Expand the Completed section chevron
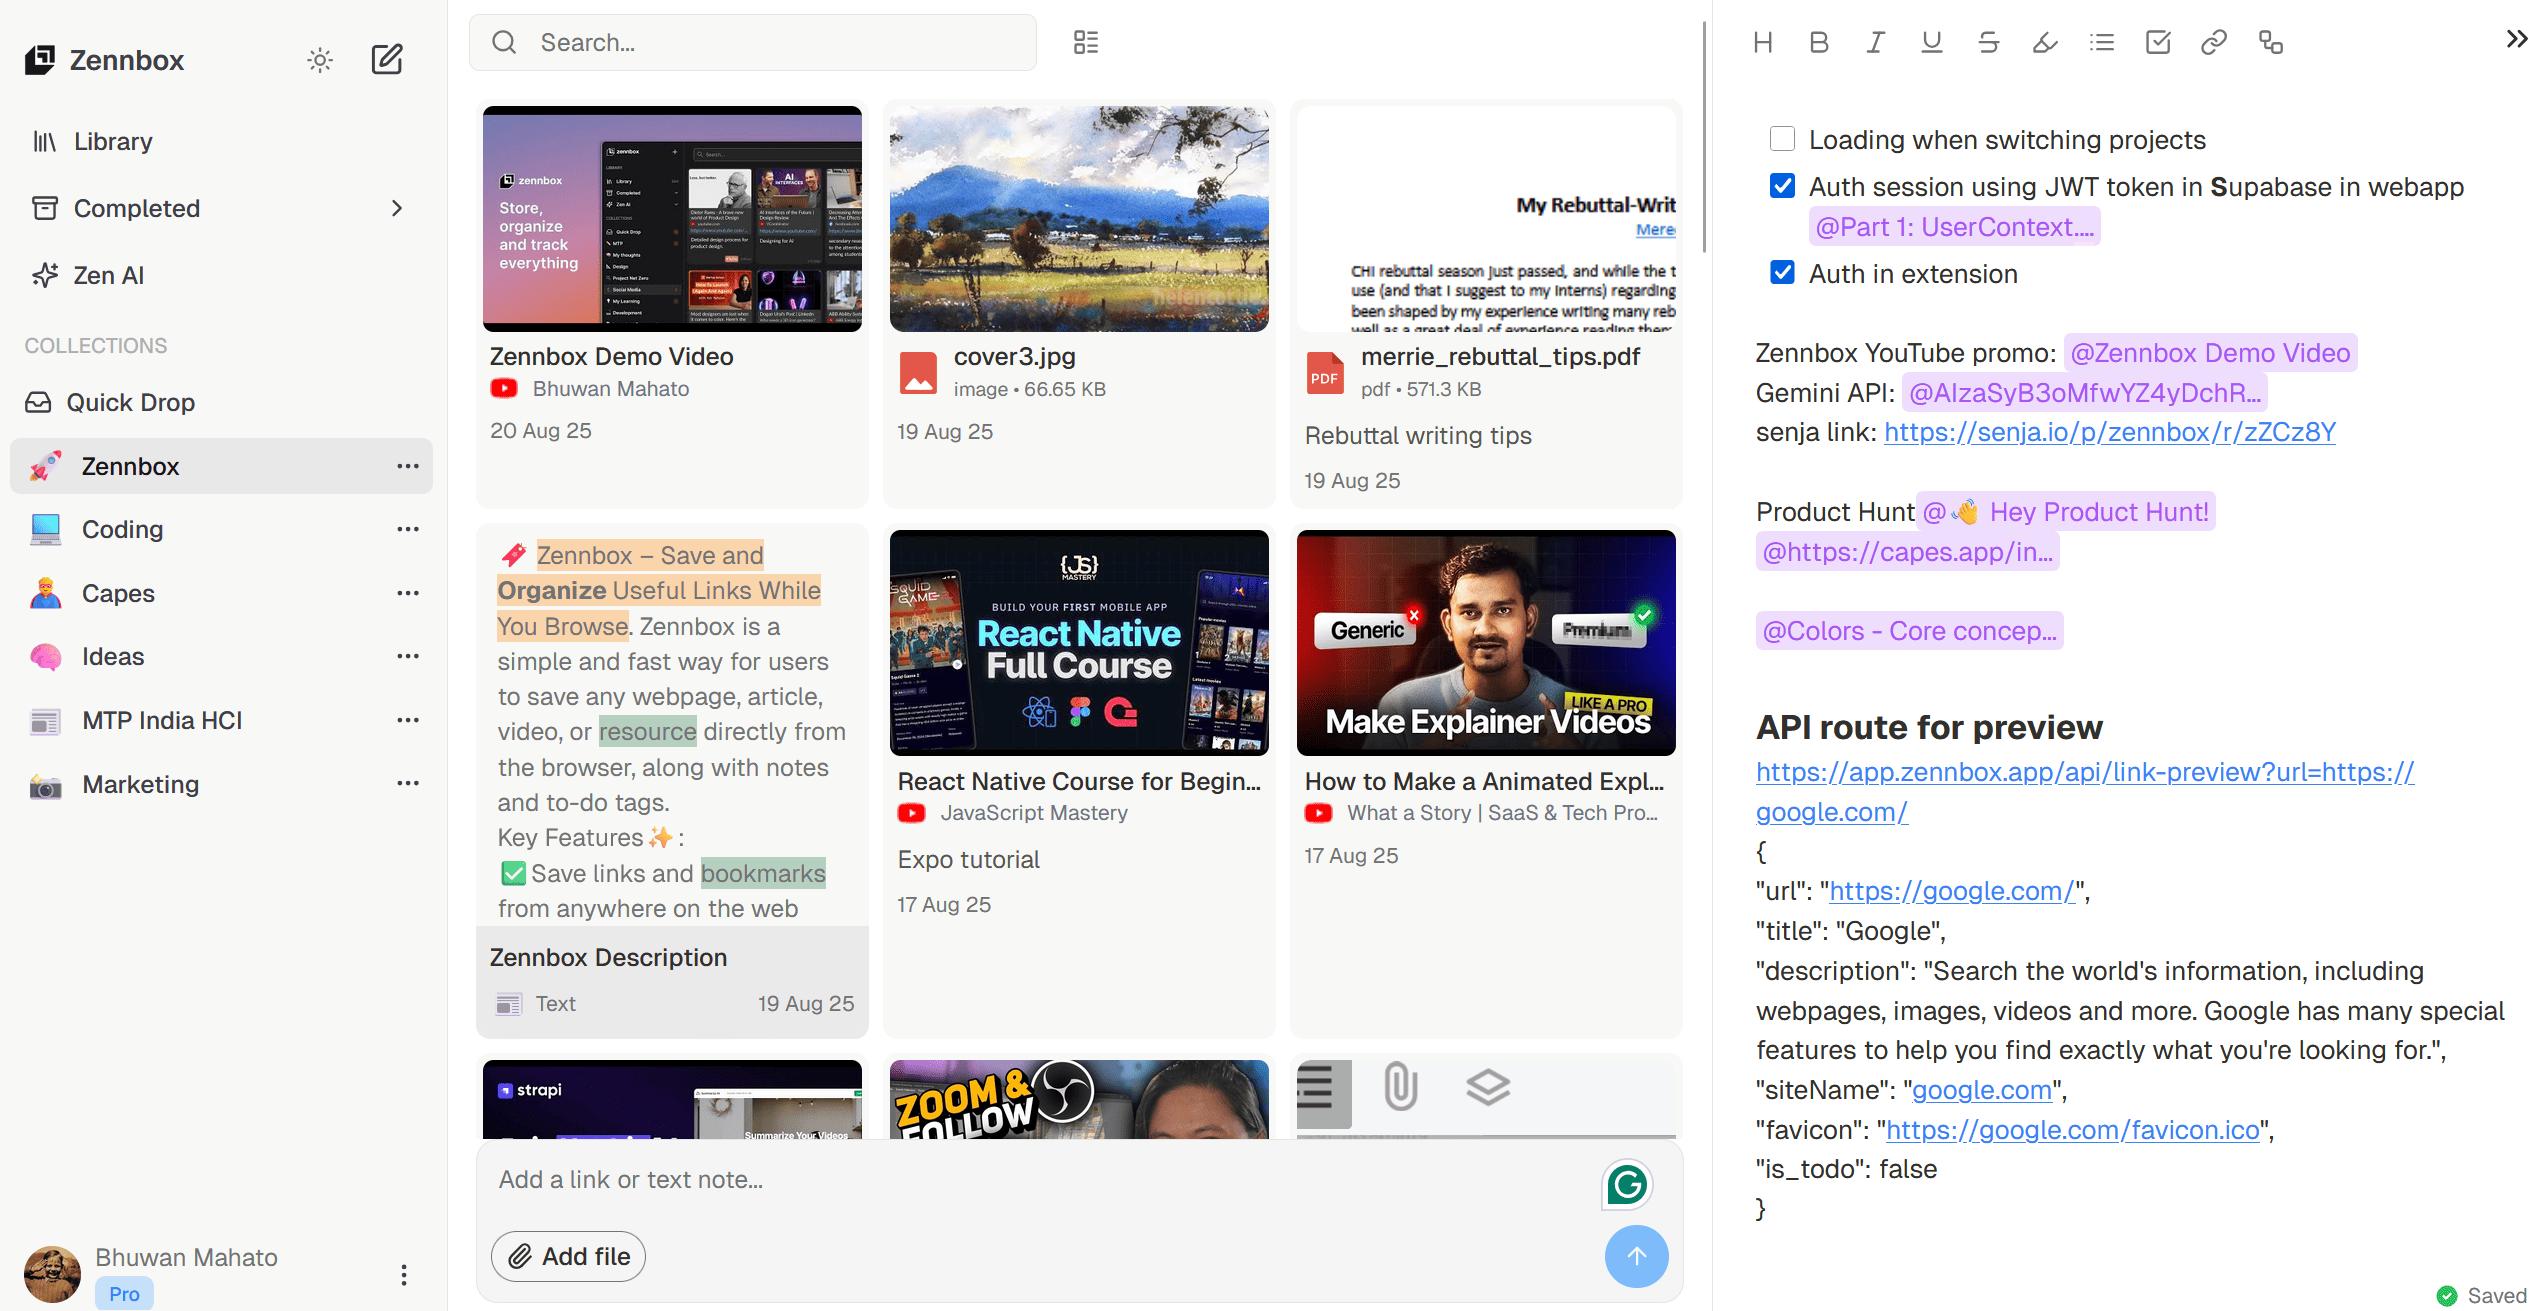Viewport: 2547px width, 1311px height. pos(397,208)
